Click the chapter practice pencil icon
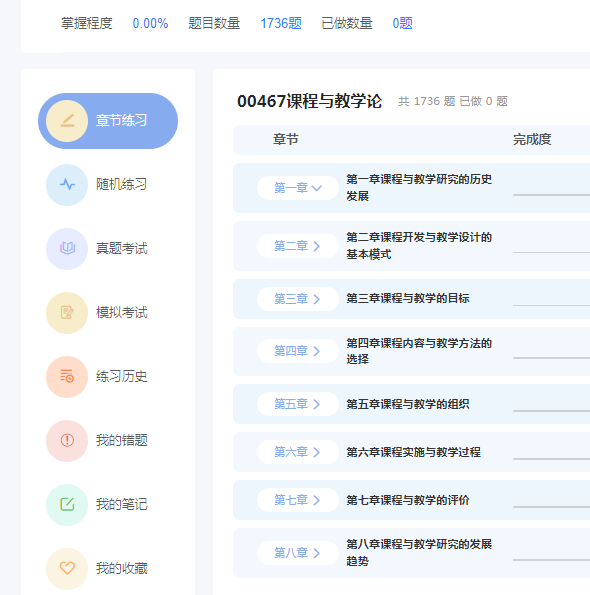The image size is (590, 595). click(x=67, y=121)
